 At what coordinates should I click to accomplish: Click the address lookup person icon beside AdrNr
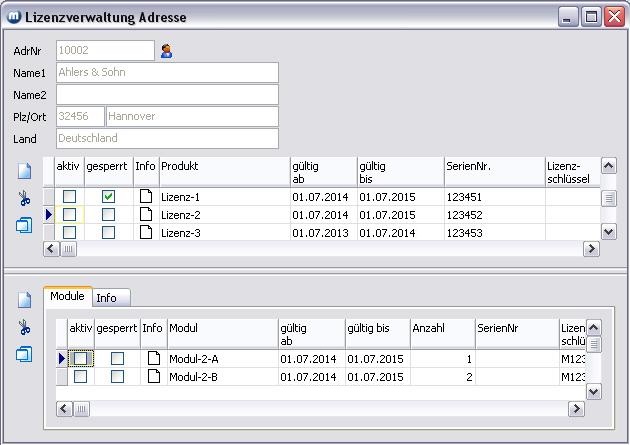pos(167,51)
